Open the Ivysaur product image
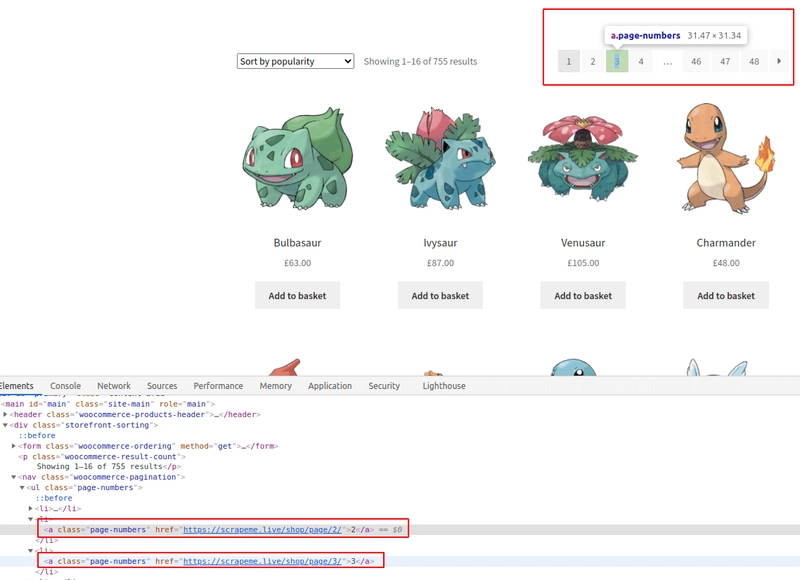This screenshot has height=580, width=800. pyautogui.click(x=440, y=158)
